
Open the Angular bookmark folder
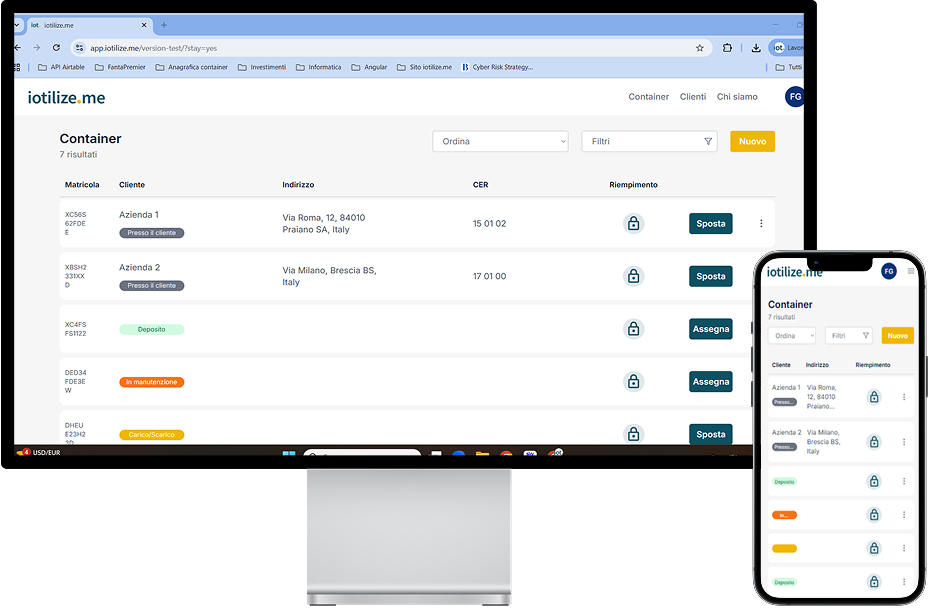point(369,68)
